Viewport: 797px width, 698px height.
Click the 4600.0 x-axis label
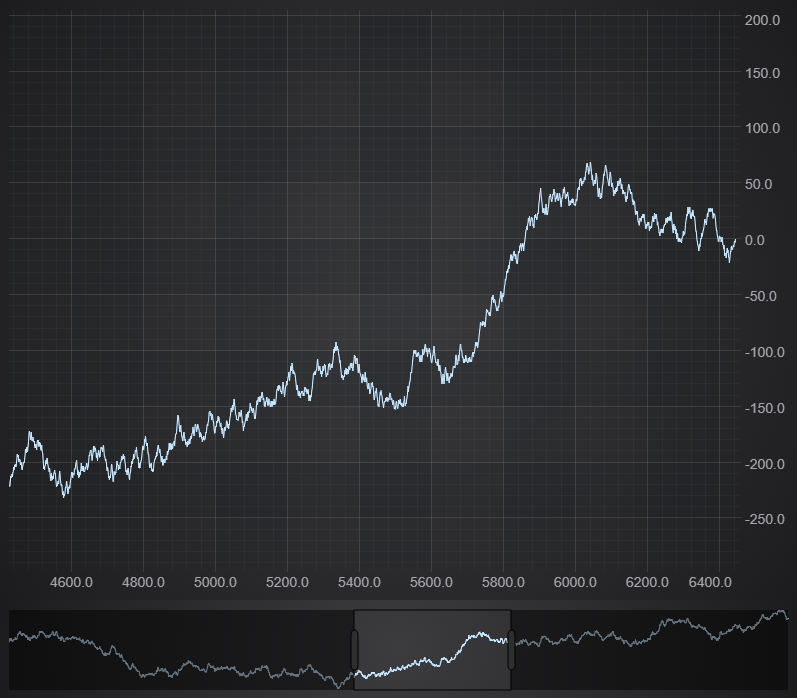[71, 583]
